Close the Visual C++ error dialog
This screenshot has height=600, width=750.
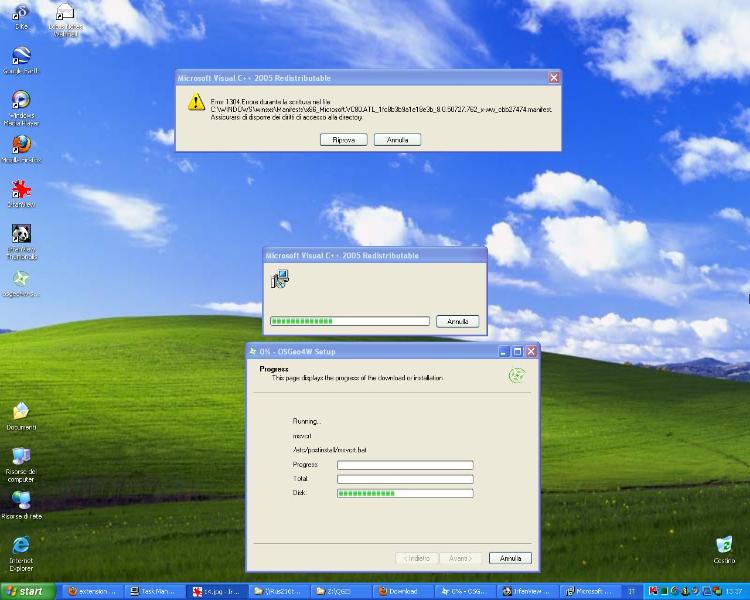click(x=554, y=78)
